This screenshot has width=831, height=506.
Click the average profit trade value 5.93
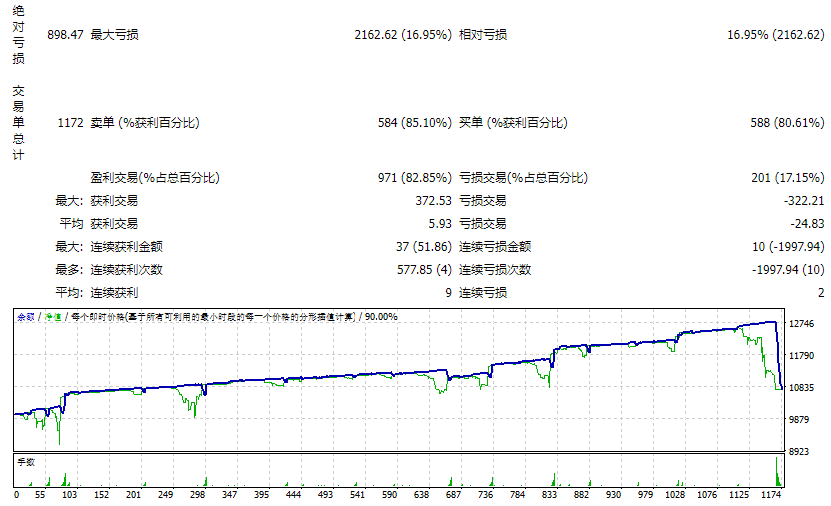pyautogui.click(x=440, y=224)
